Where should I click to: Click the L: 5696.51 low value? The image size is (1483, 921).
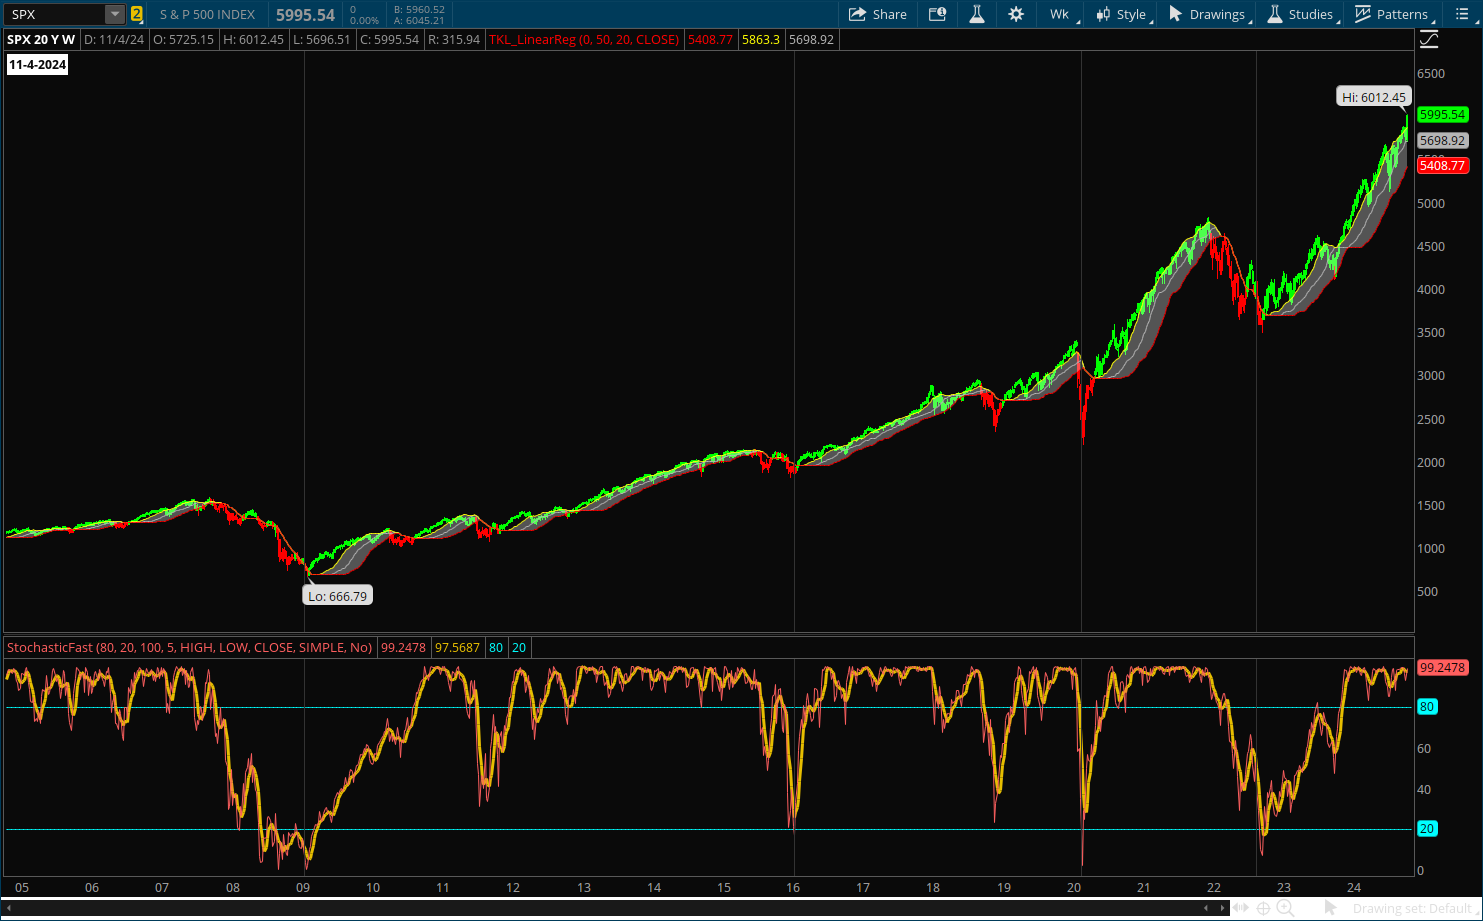322,40
